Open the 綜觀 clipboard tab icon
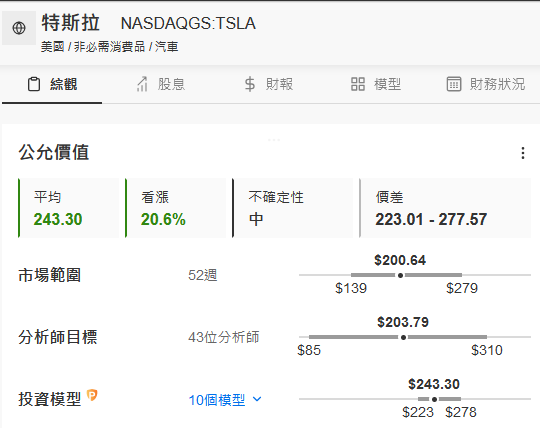540x428 pixels. (34, 84)
